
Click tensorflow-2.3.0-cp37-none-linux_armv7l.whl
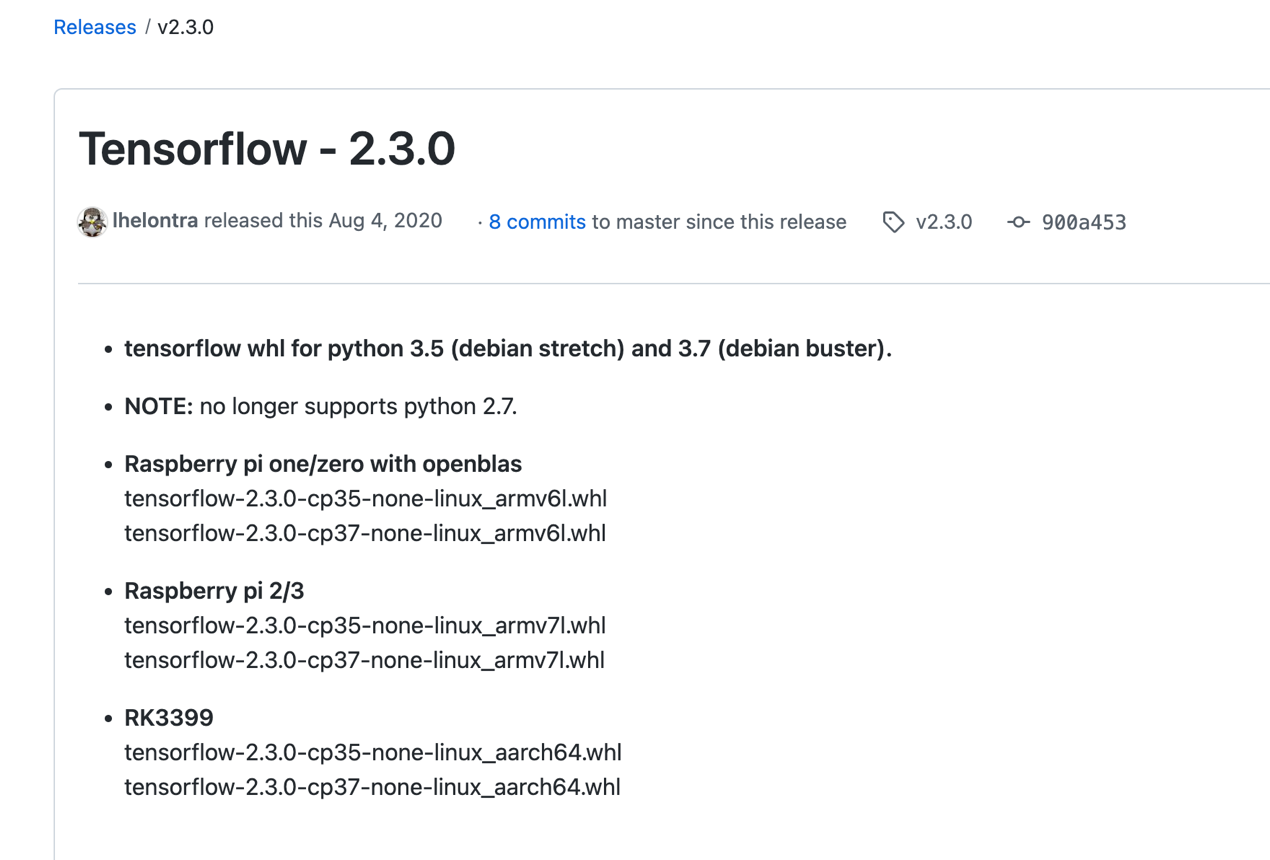point(365,660)
